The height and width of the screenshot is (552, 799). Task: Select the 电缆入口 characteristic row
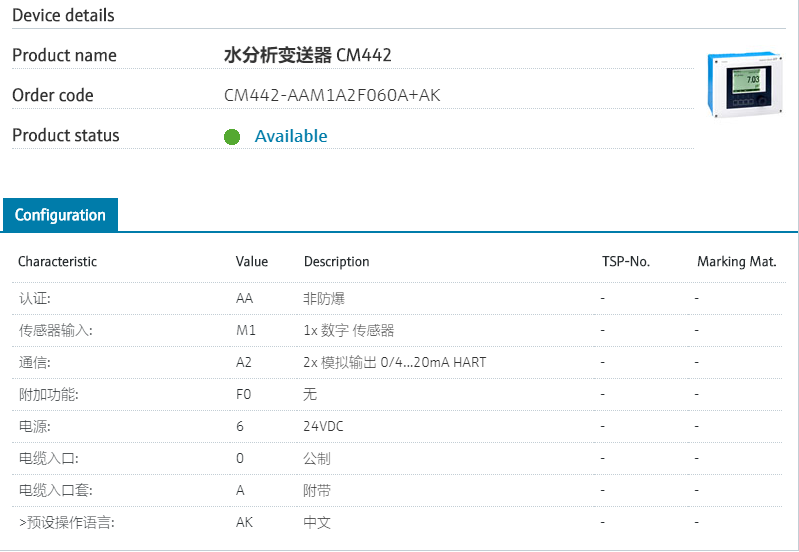[48, 458]
